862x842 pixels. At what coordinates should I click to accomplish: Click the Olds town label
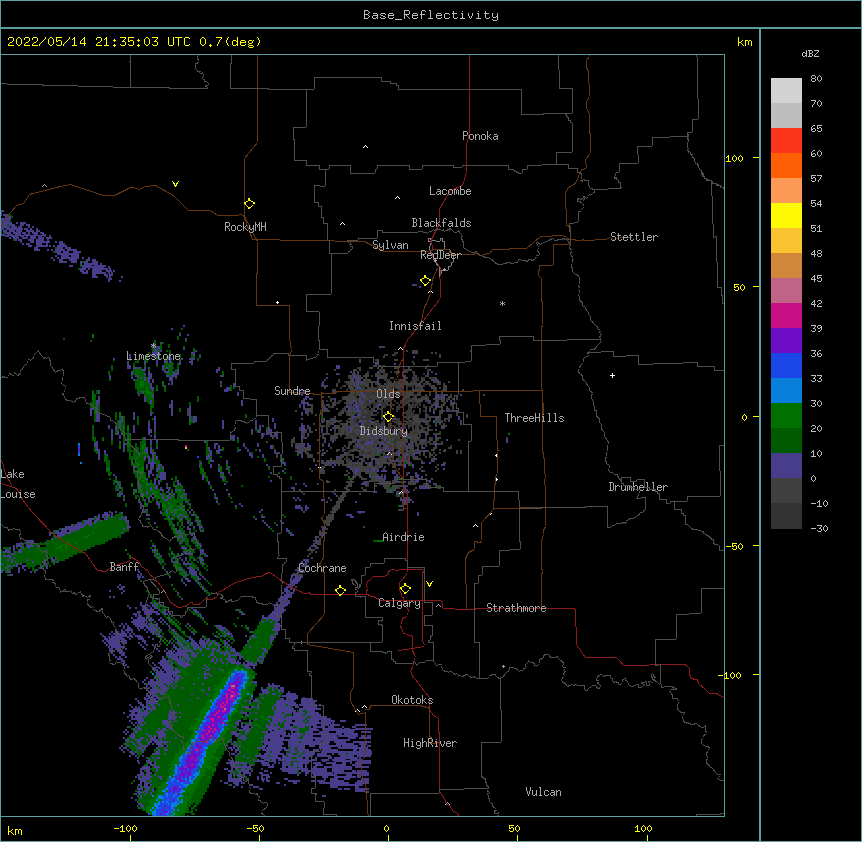click(x=388, y=394)
